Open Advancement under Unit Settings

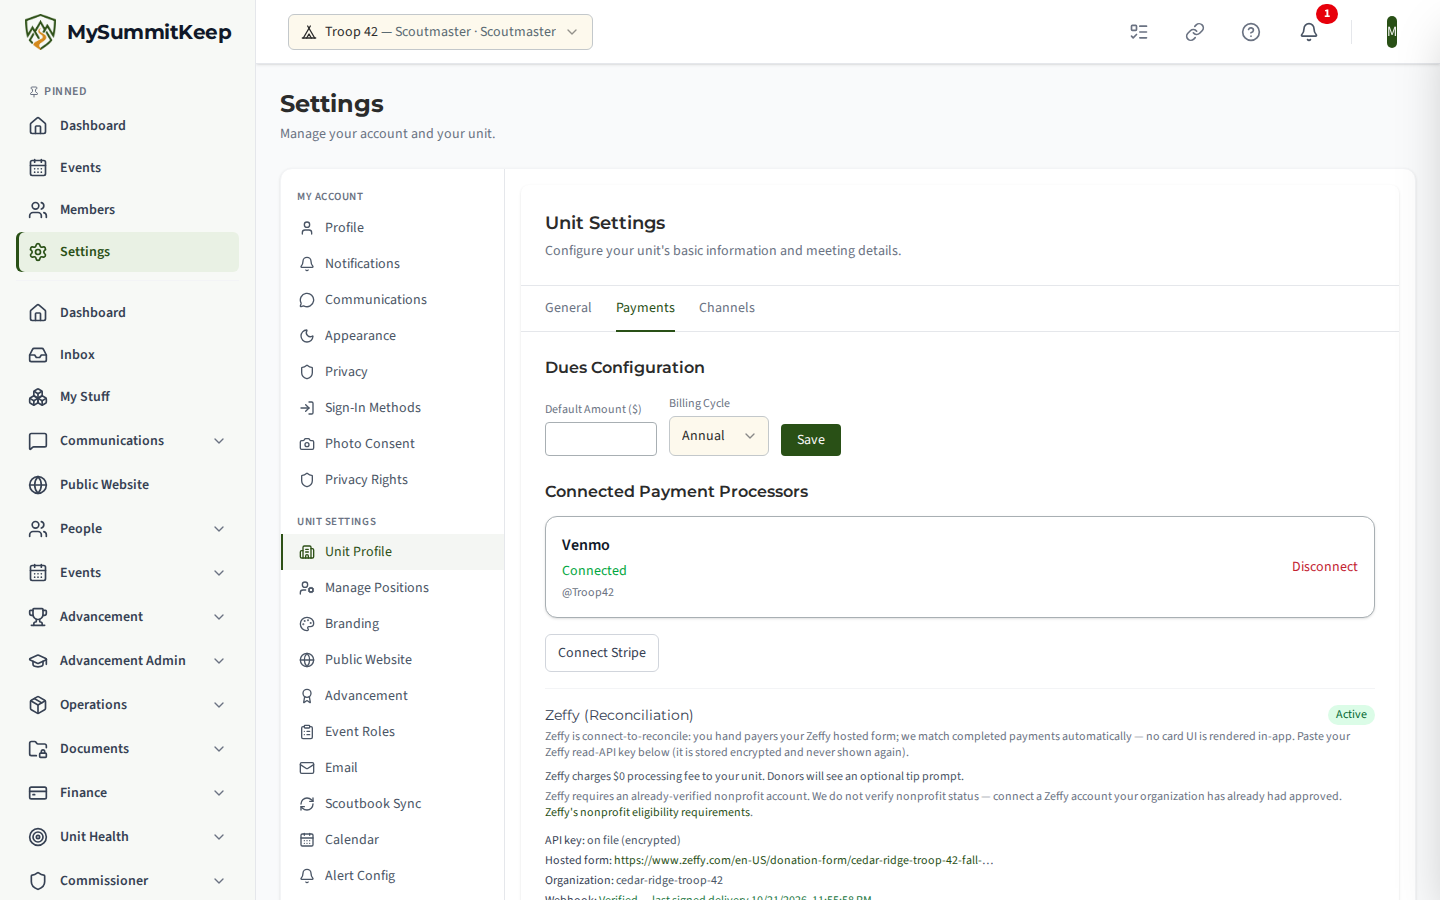click(x=393, y=696)
